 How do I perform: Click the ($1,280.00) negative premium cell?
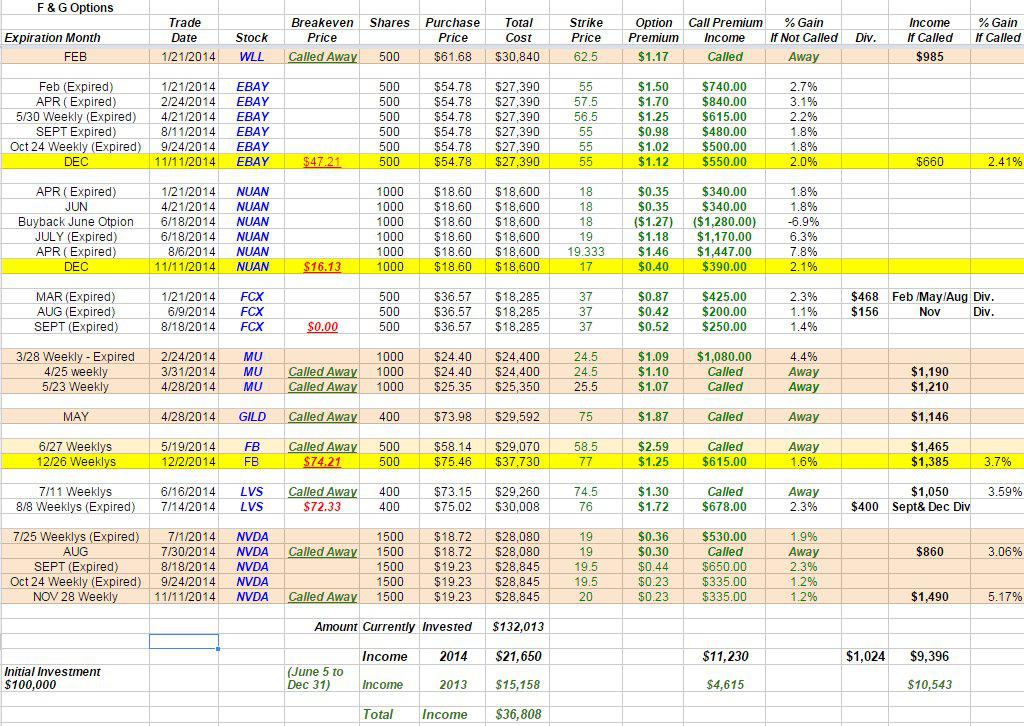coord(724,222)
